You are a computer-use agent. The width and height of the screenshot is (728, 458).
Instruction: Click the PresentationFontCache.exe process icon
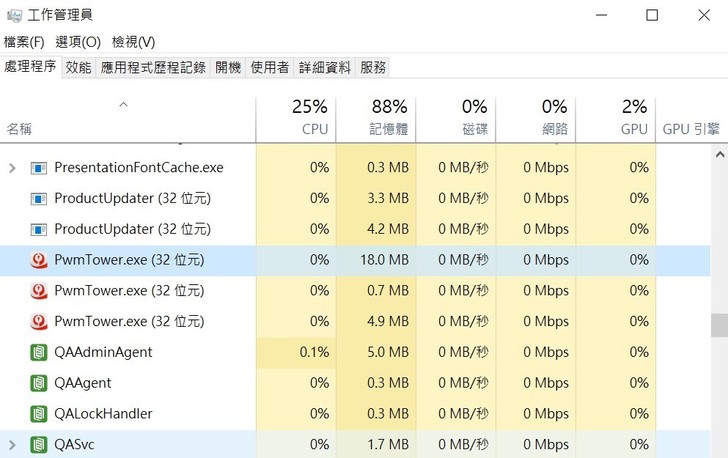(x=39, y=168)
